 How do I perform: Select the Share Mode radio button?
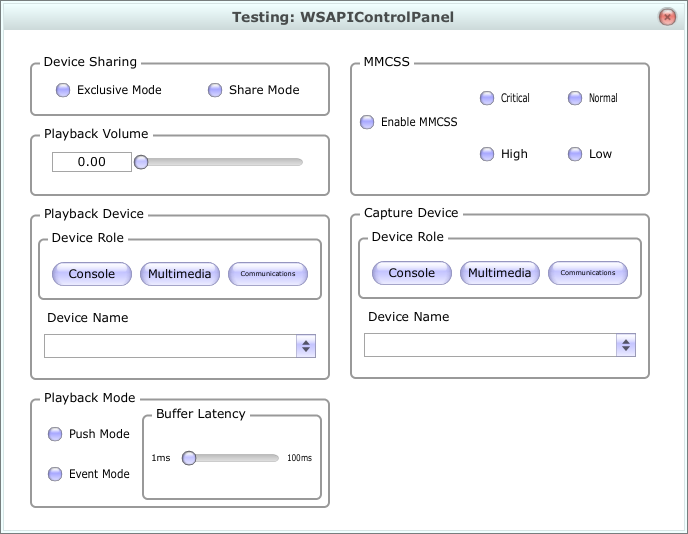[x=215, y=90]
